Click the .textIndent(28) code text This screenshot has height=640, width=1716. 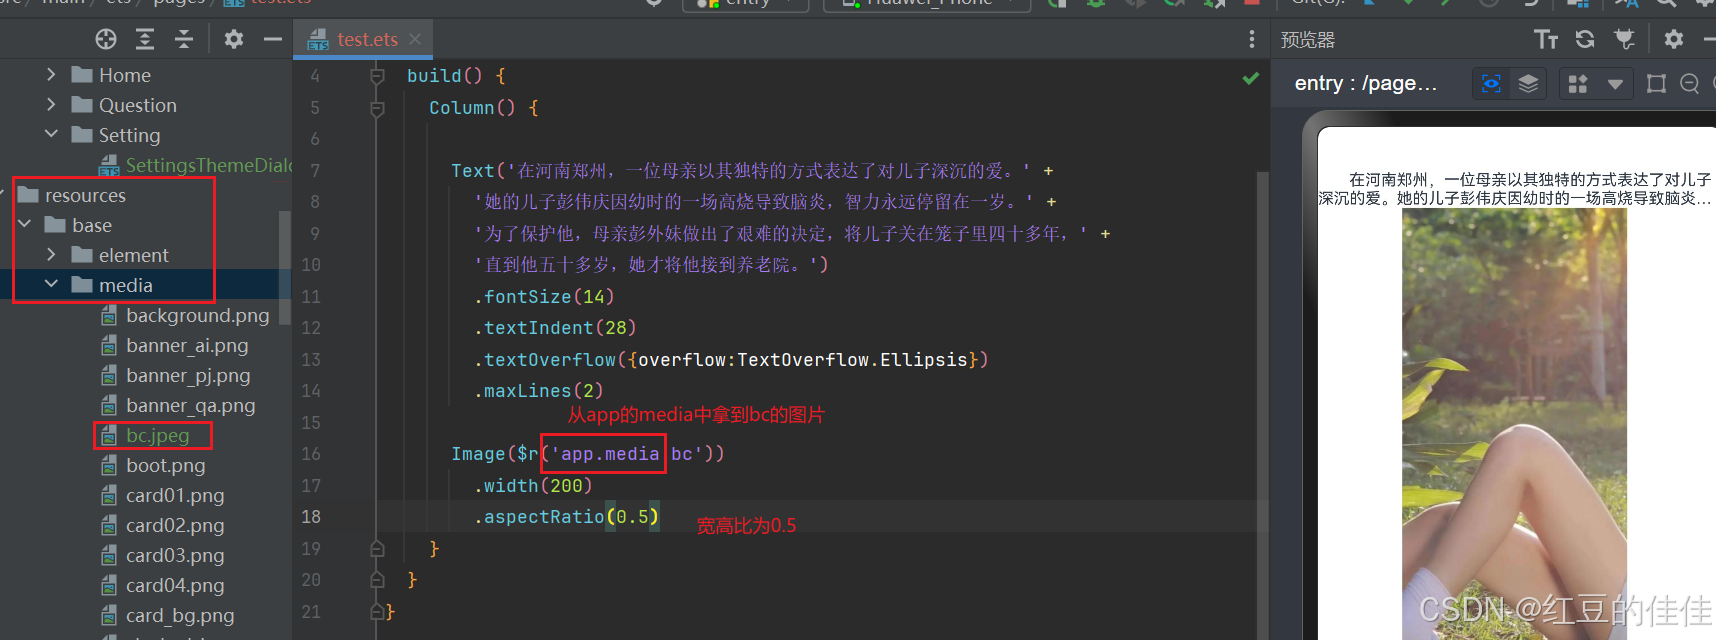pyautogui.click(x=555, y=328)
